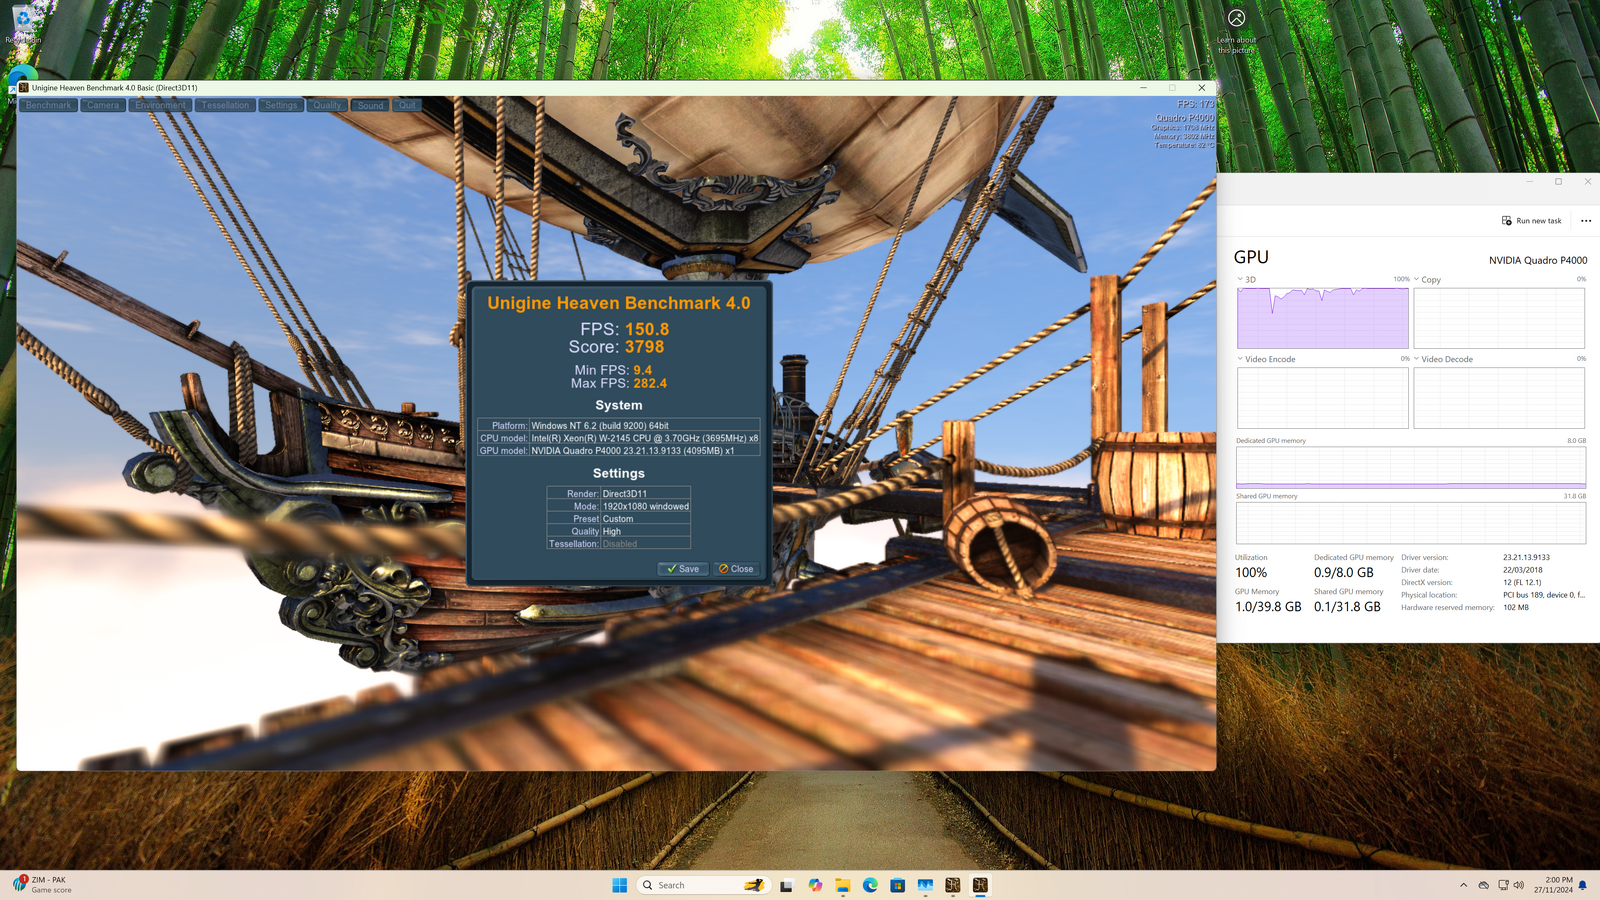Image resolution: width=1600 pixels, height=900 pixels.
Task: Save the benchmark results
Action: click(x=683, y=569)
